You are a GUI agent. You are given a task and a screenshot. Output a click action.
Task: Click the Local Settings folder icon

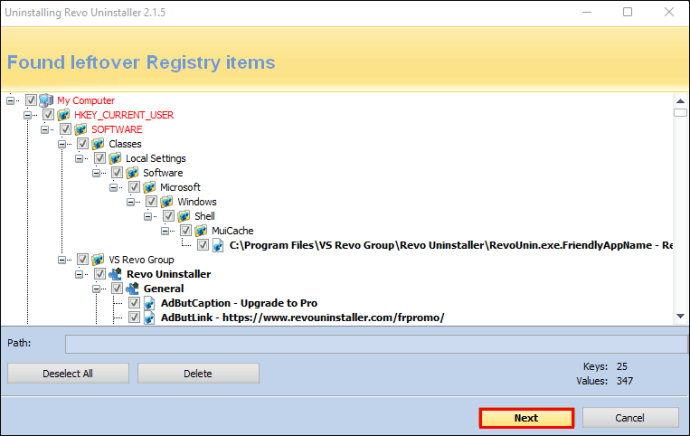tap(115, 158)
